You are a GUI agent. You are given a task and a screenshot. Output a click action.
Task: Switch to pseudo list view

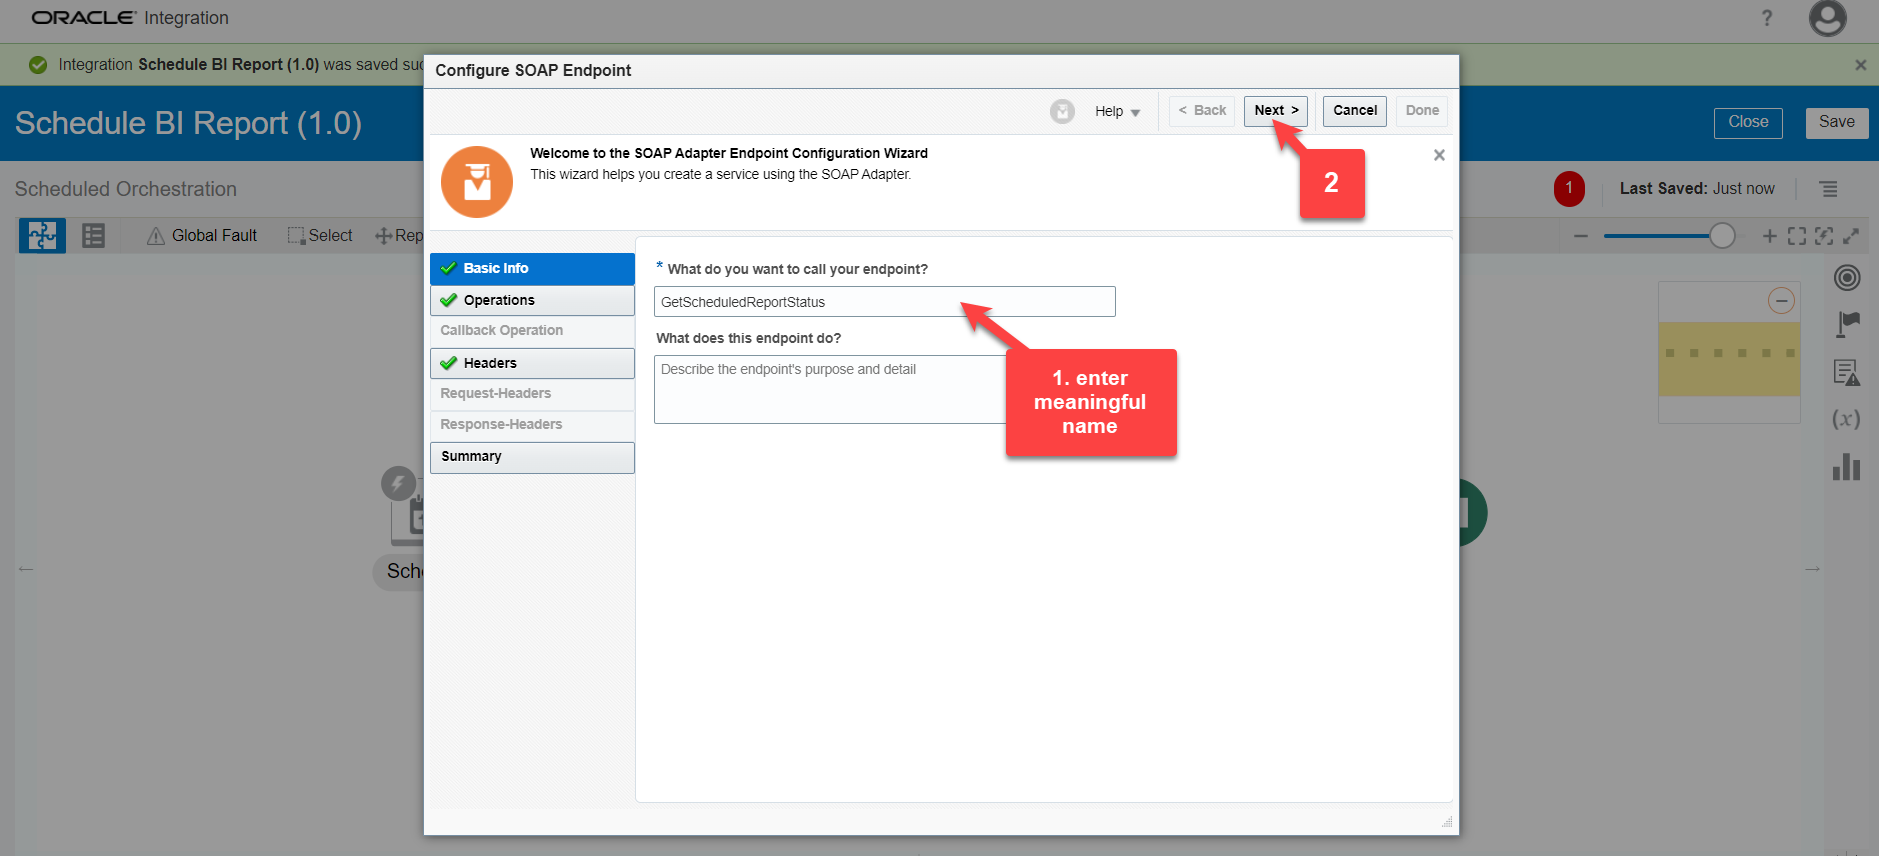(93, 236)
